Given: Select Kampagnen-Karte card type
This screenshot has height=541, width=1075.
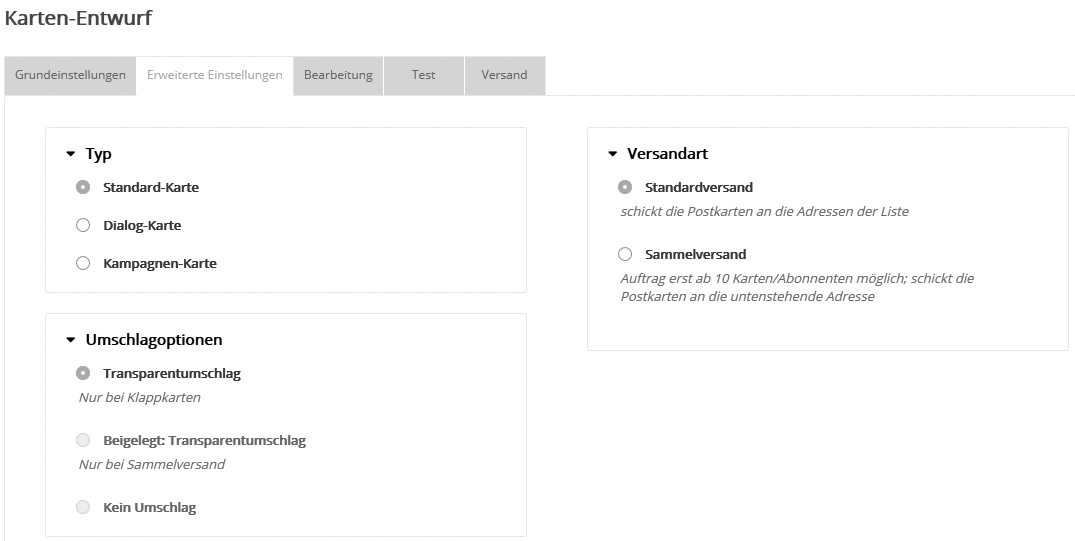Looking at the screenshot, I should (x=83, y=264).
